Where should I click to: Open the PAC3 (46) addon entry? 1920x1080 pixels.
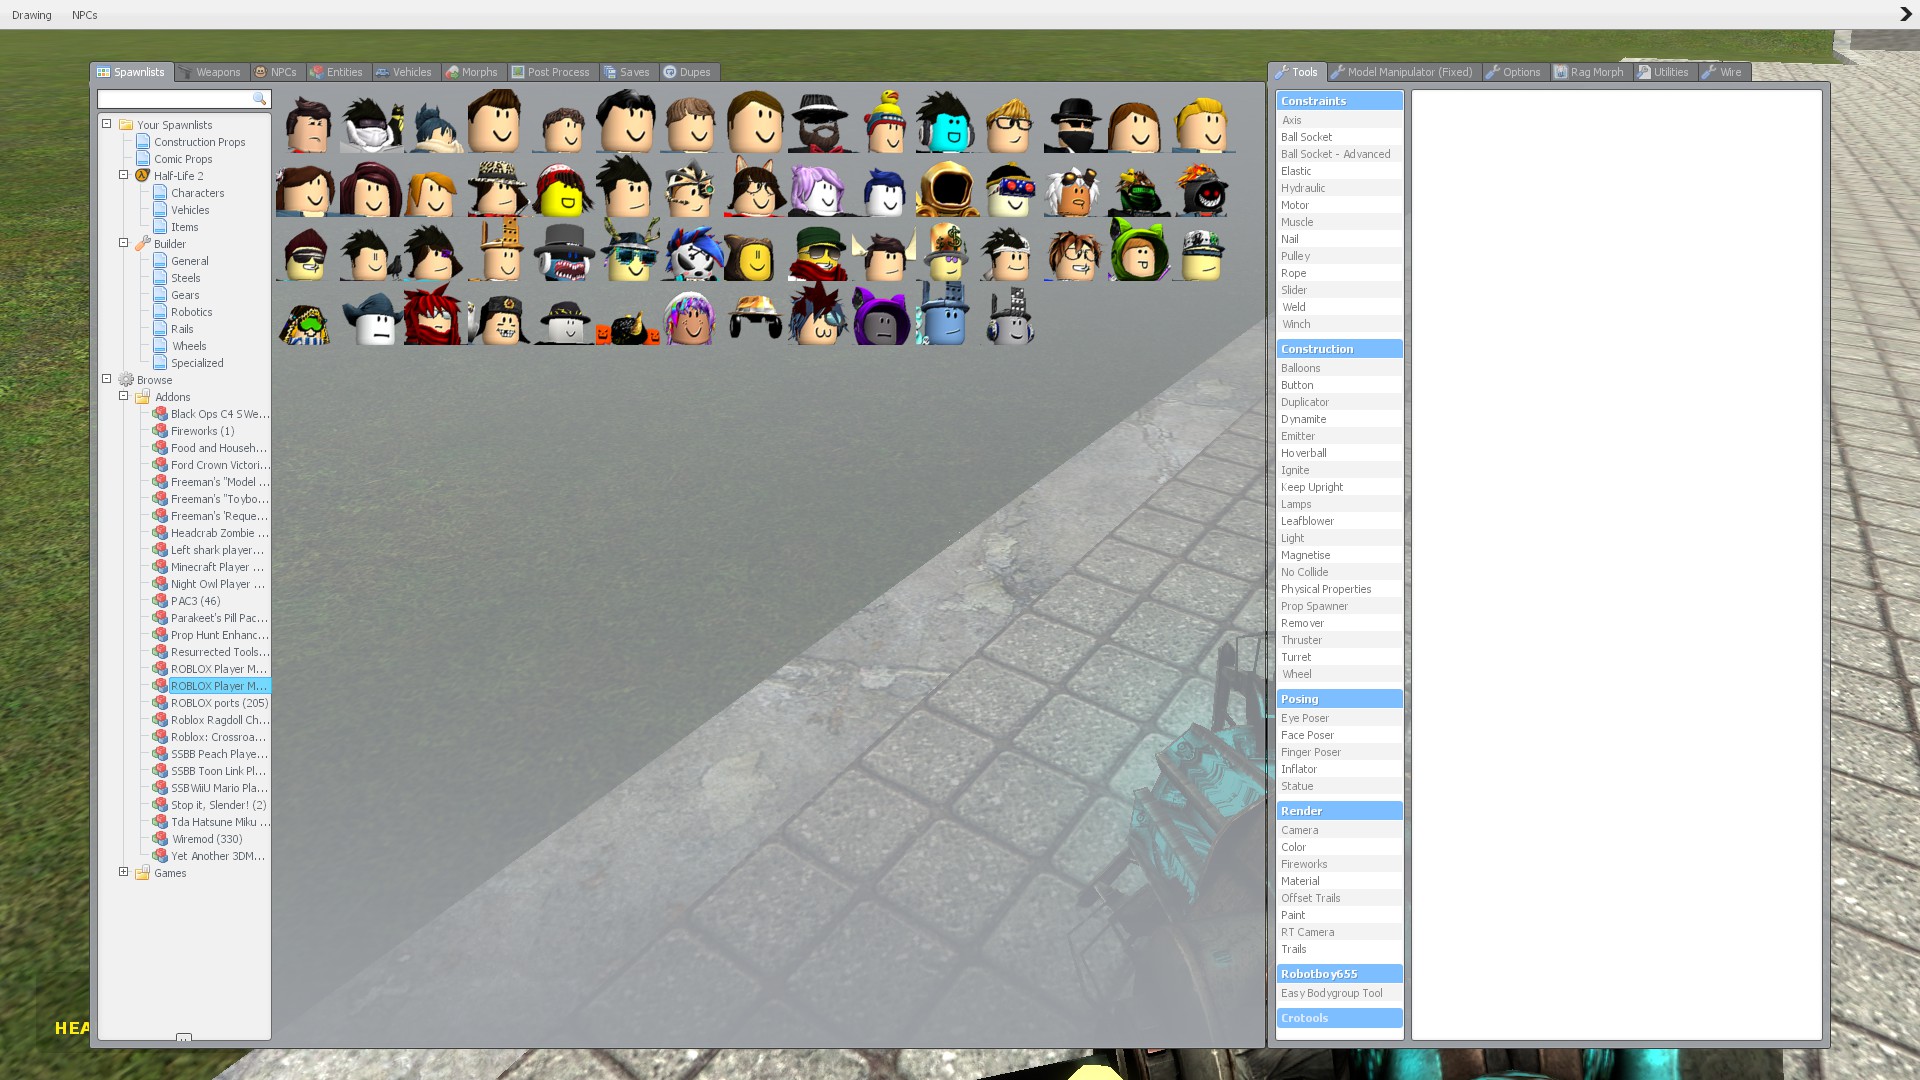click(x=195, y=601)
